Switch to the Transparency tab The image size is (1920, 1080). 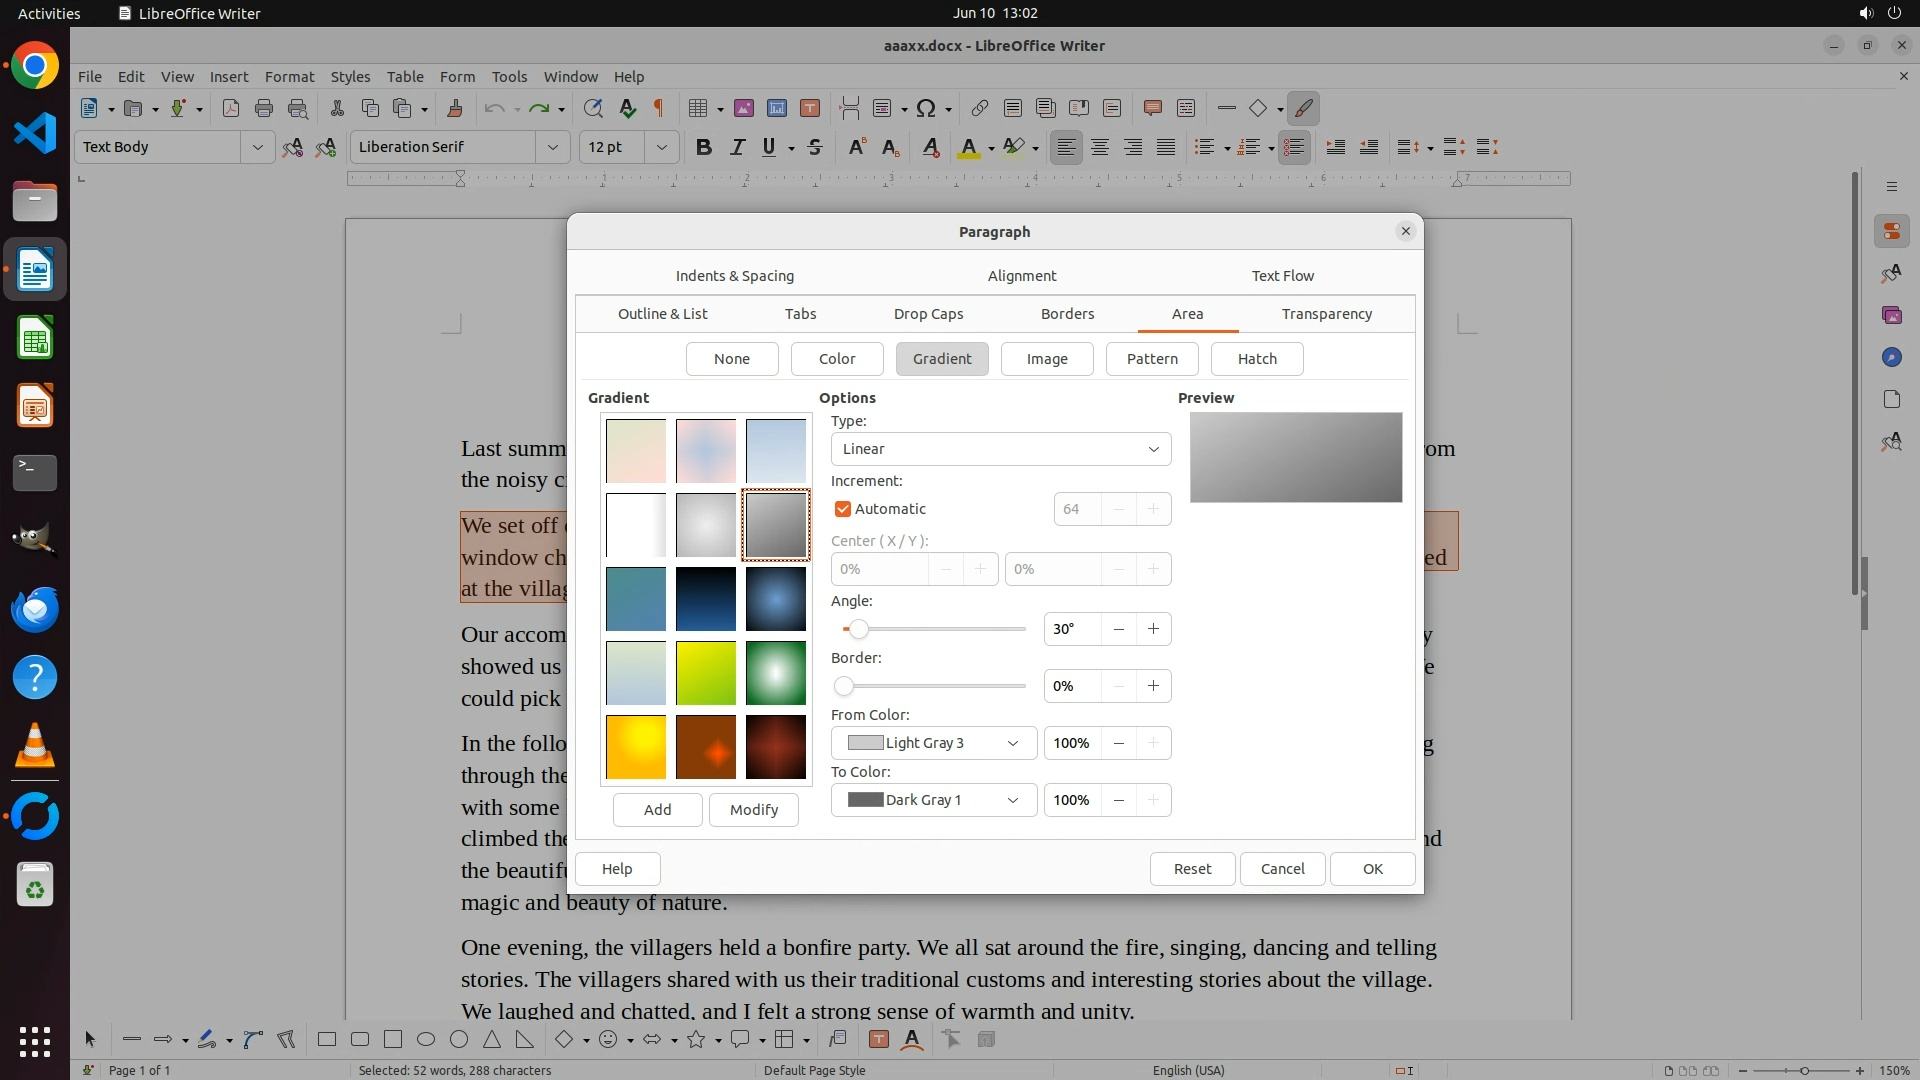1326,314
